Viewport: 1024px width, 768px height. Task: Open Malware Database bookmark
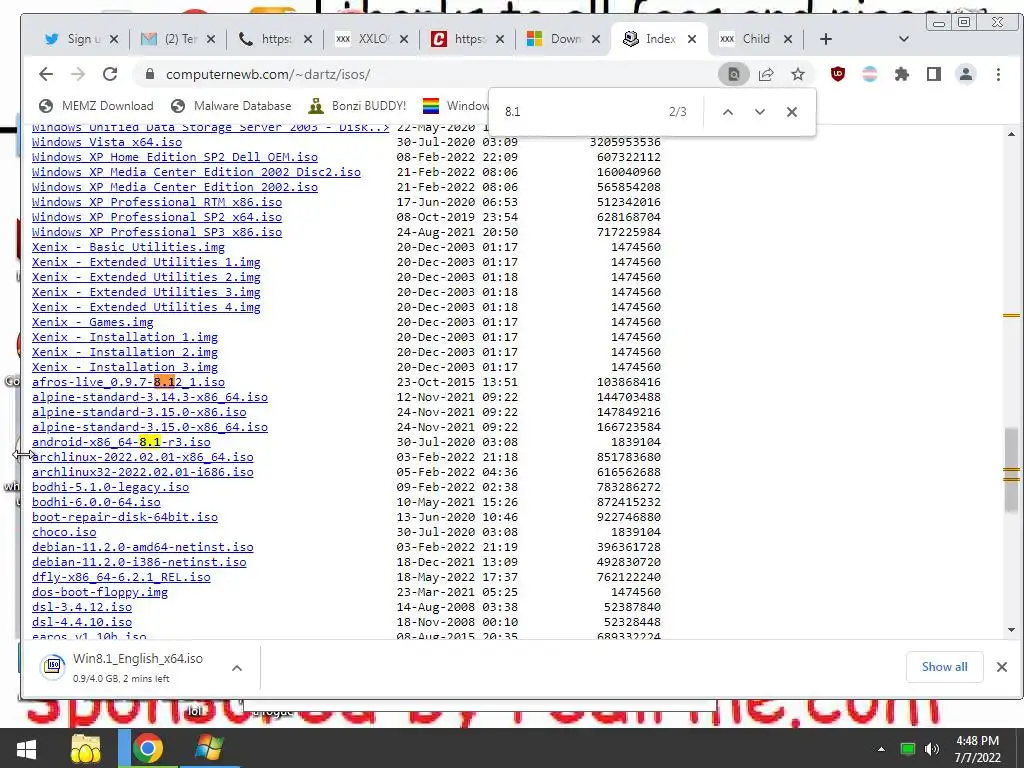(x=231, y=106)
